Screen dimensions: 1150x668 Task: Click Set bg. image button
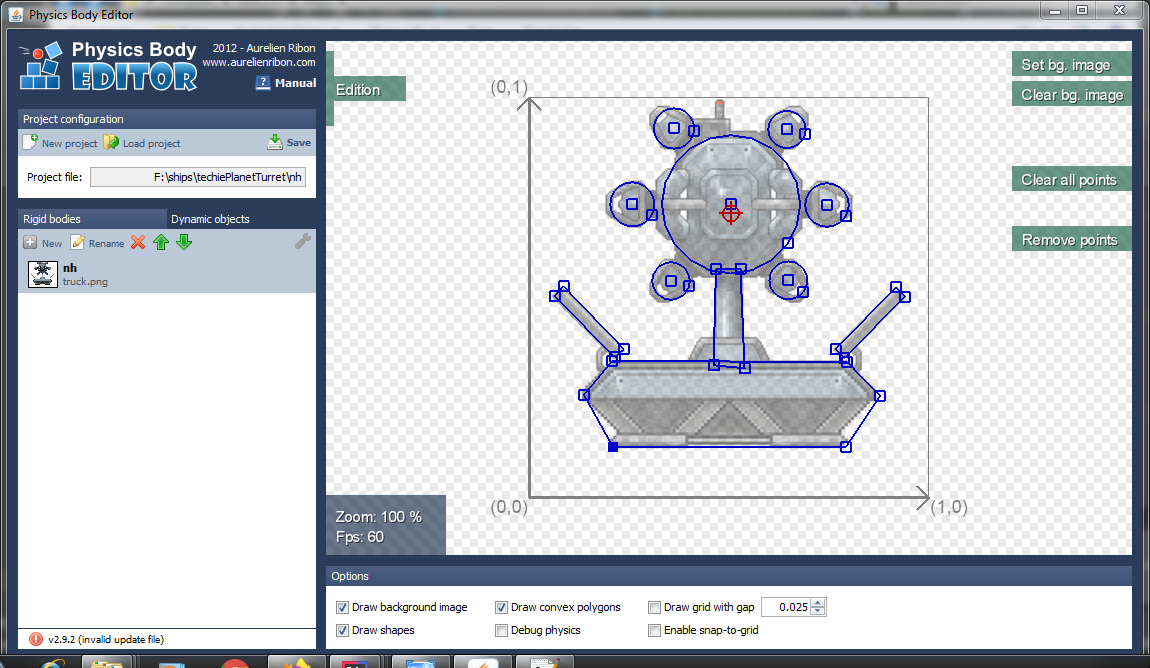pyautogui.click(x=1072, y=65)
